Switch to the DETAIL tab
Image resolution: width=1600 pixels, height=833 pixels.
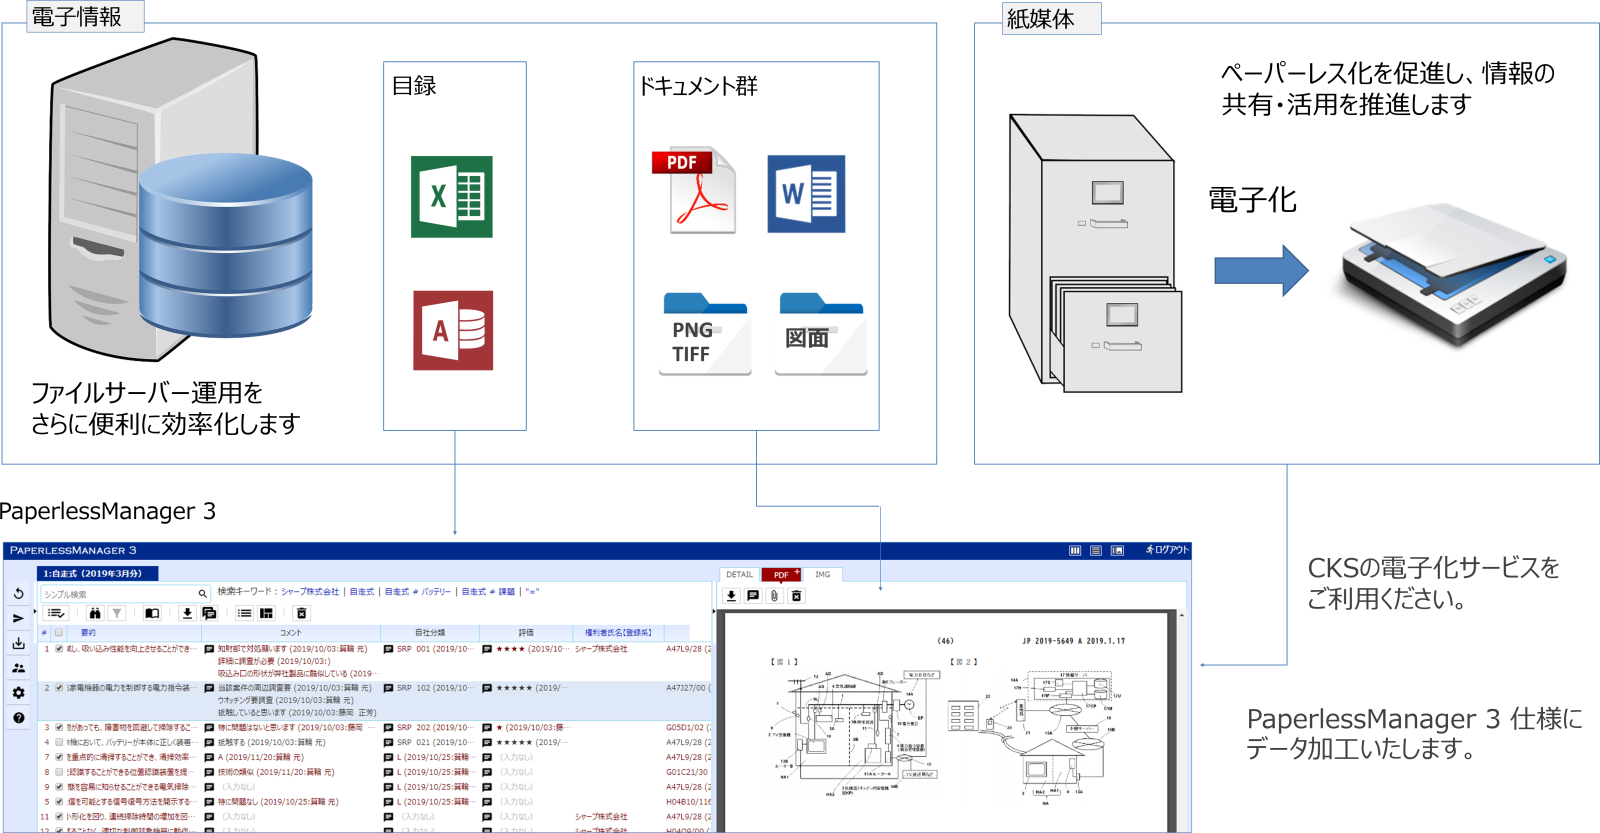tap(740, 575)
